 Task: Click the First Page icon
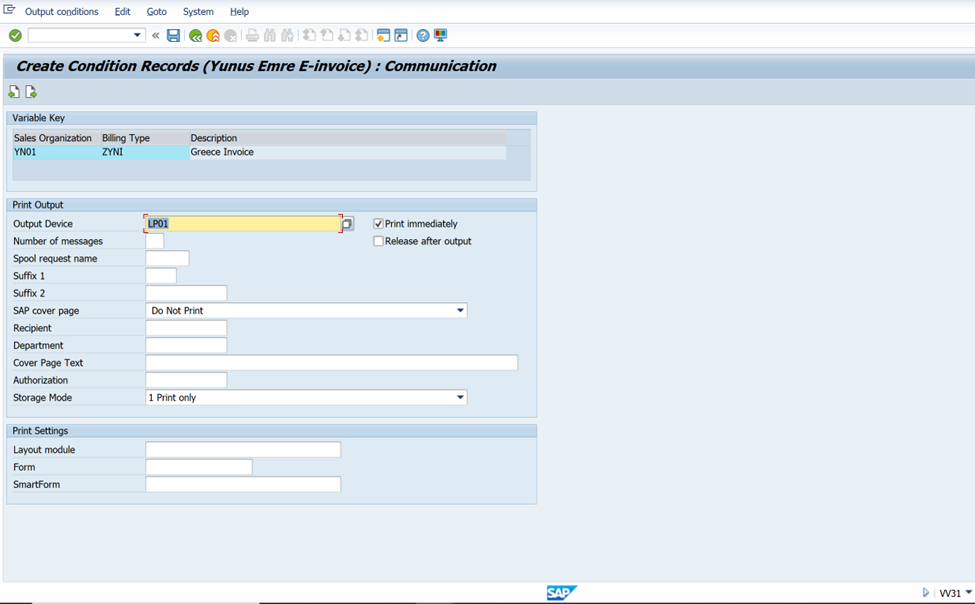click(309, 35)
